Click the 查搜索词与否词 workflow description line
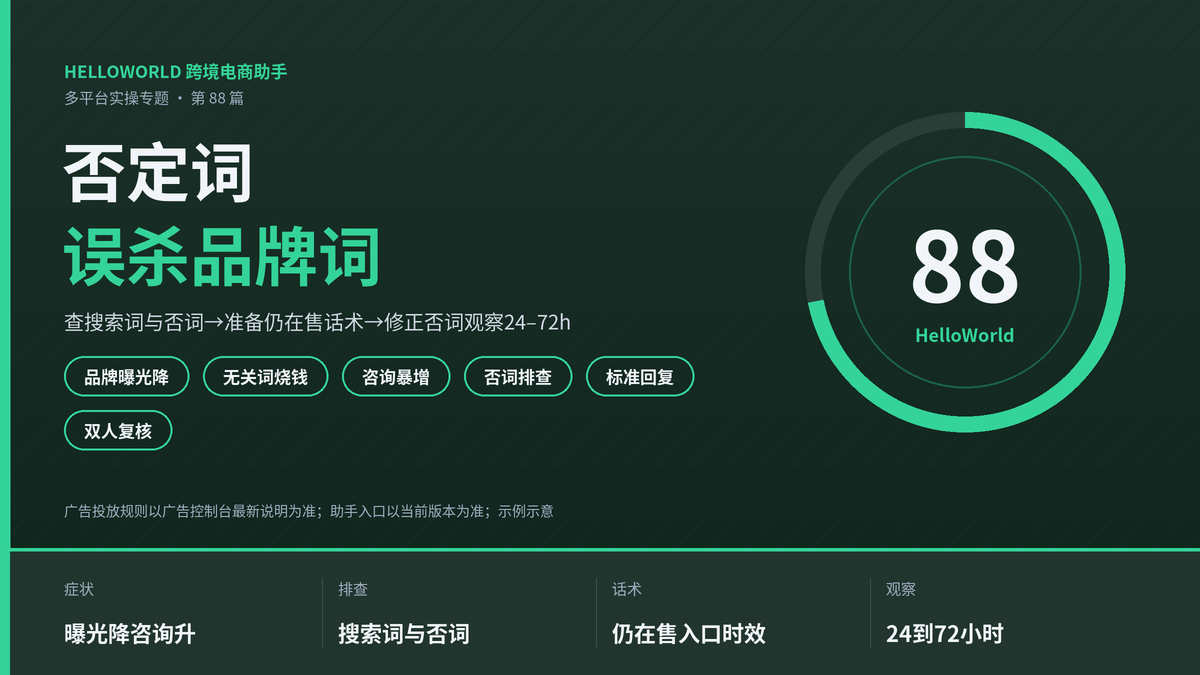Image resolution: width=1200 pixels, height=675 pixels. (317, 322)
